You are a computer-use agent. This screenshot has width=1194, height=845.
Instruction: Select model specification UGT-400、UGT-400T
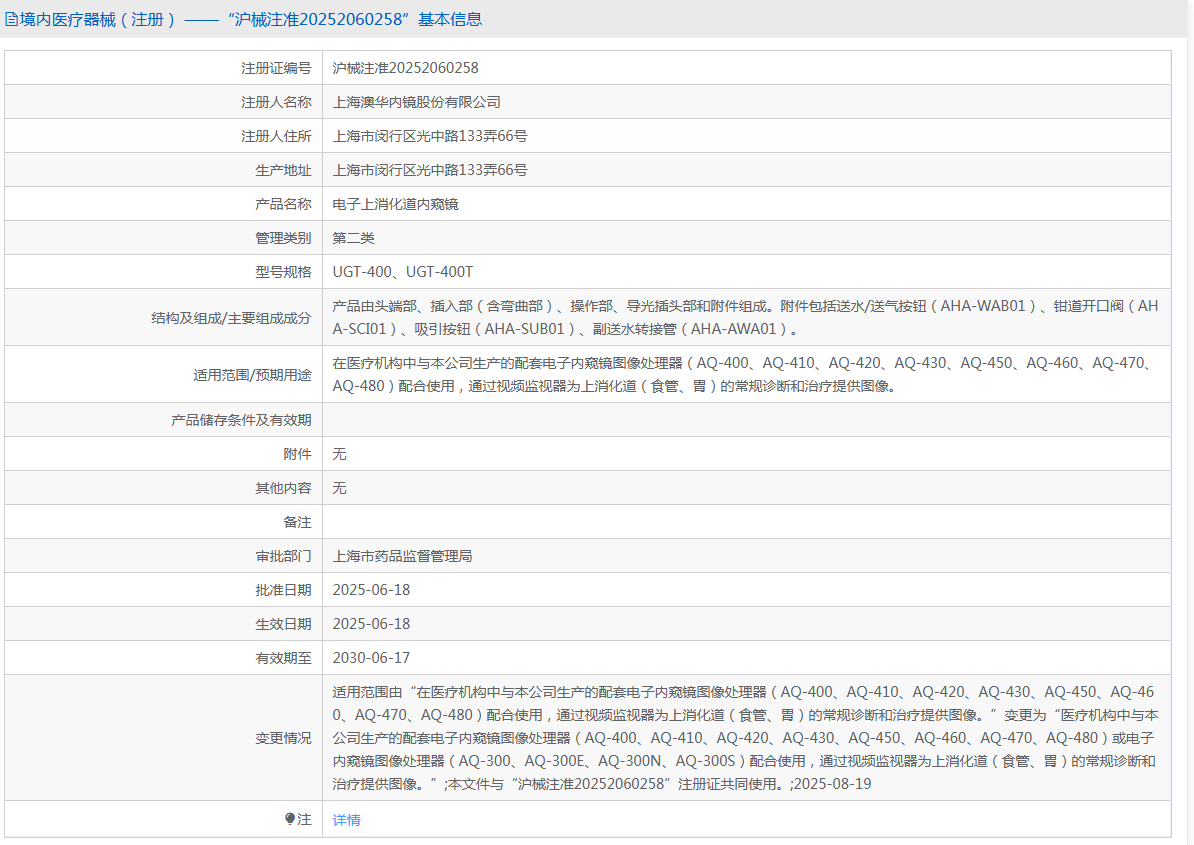pos(402,272)
